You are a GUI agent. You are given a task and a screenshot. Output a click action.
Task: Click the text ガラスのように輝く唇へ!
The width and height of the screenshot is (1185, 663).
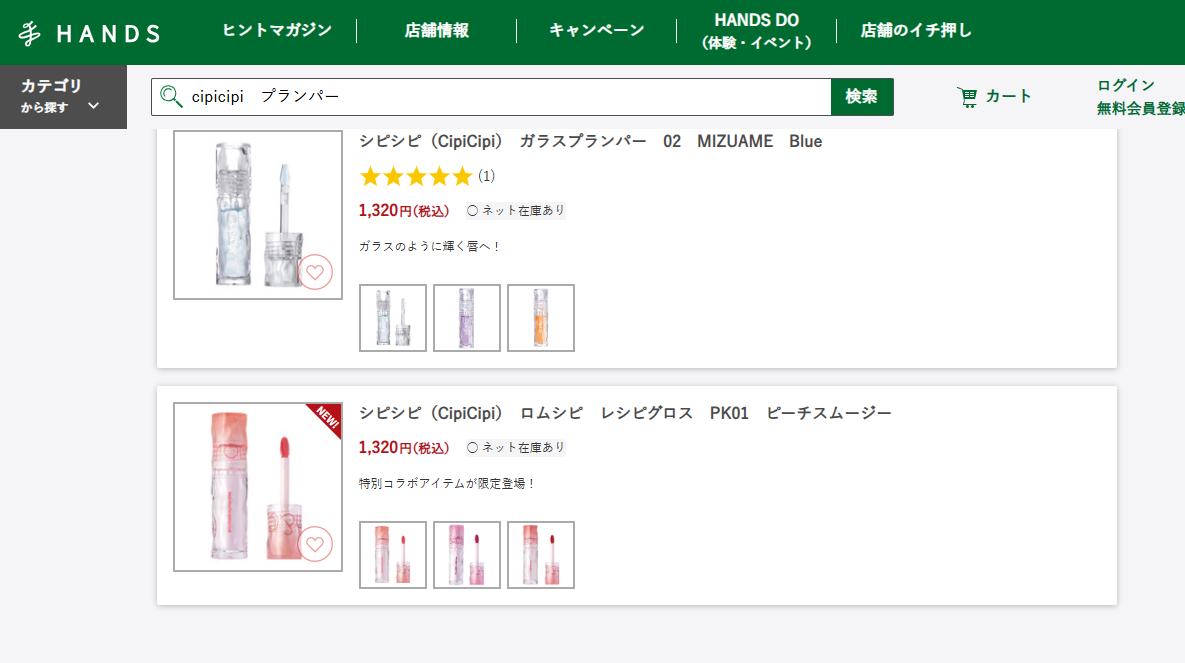[x=429, y=246]
